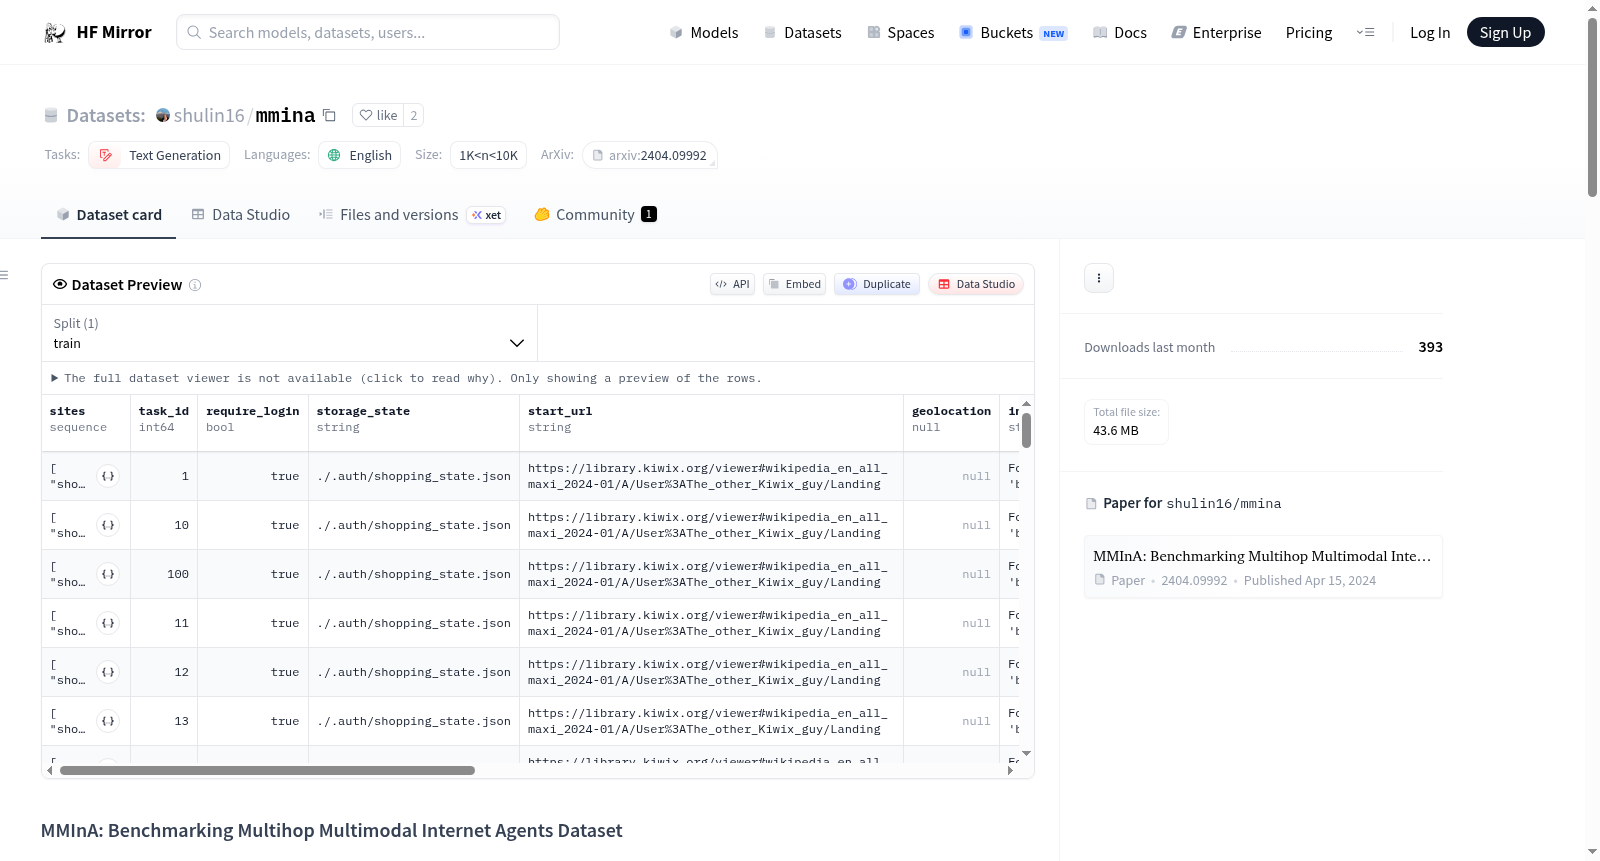This screenshot has height=861, width=1600.
Task: Go to Datasets in the top navigation
Action: point(802,32)
